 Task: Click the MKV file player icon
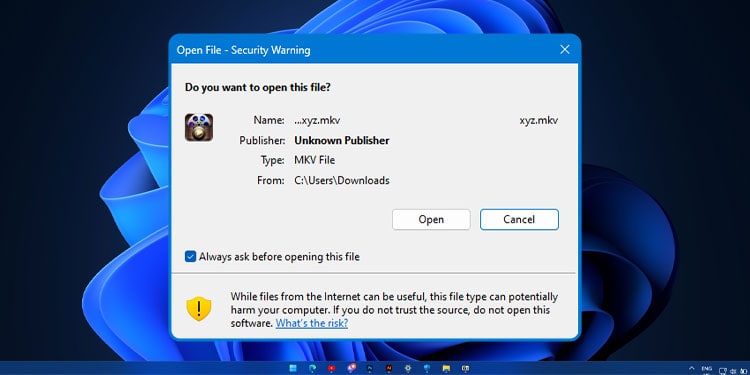pyautogui.click(x=199, y=127)
